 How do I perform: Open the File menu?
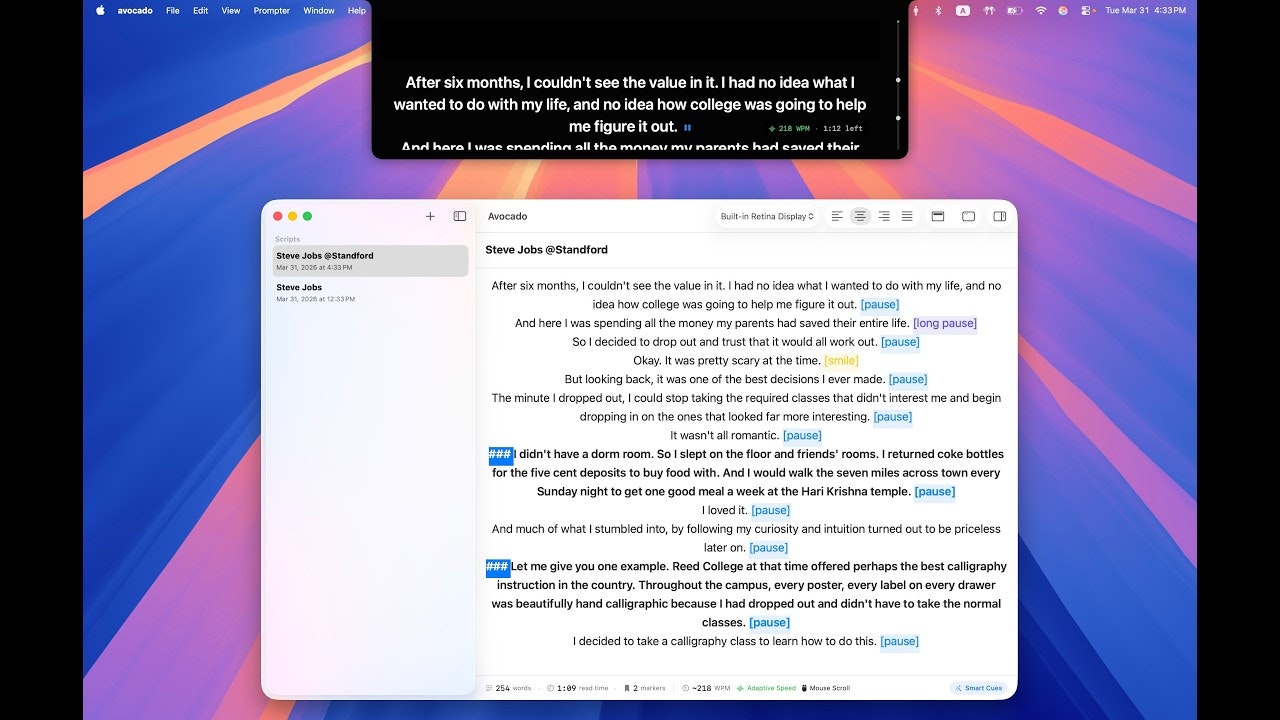[173, 10]
